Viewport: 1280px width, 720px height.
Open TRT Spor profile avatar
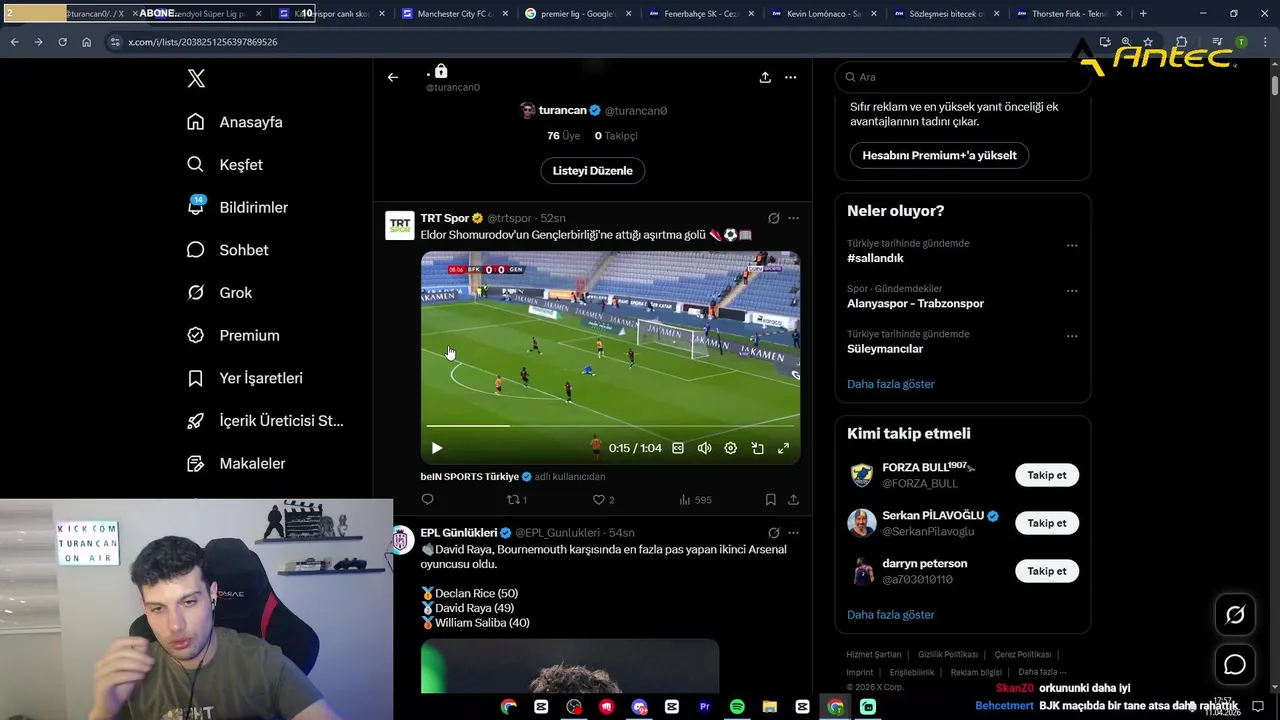click(400, 225)
